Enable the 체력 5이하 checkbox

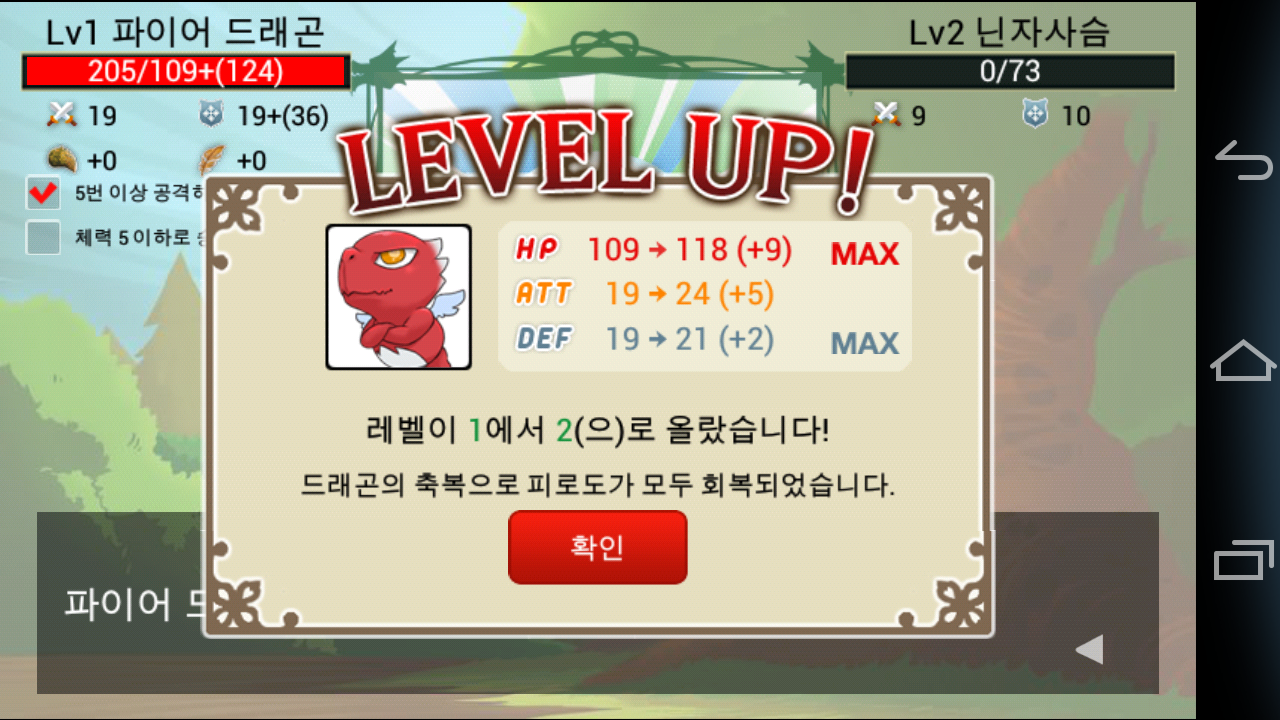pyautogui.click(x=43, y=237)
